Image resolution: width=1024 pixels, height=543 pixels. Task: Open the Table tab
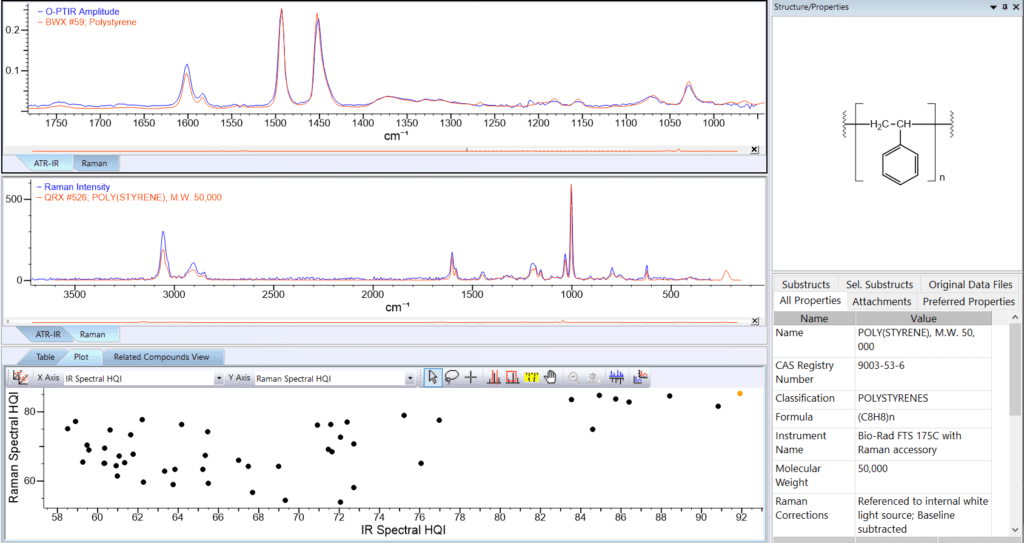[45, 357]
